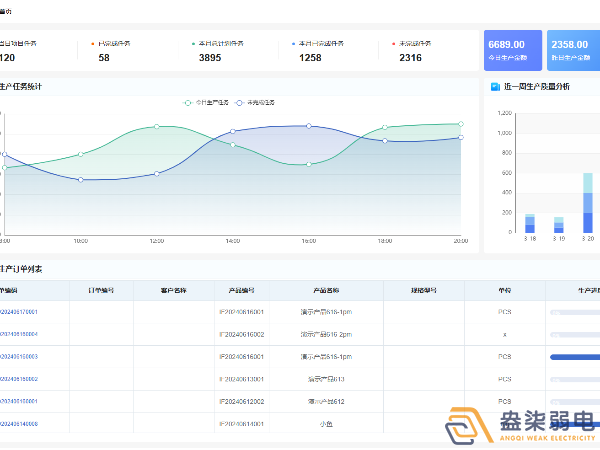This screenshot has height=450, width=600.
Task: Click the tall 3-20 stacked bar
Action: click(x=588, y=203)
